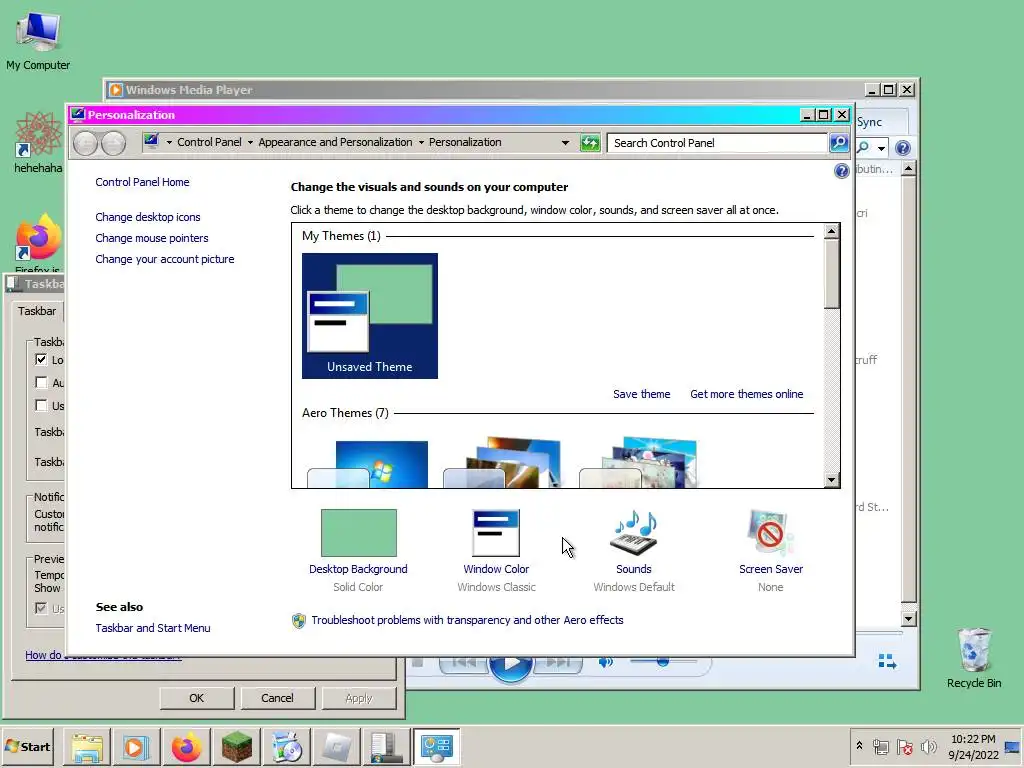Open the Sounds icon
The height and width of the screenshot is (768, 1024).
633,533
